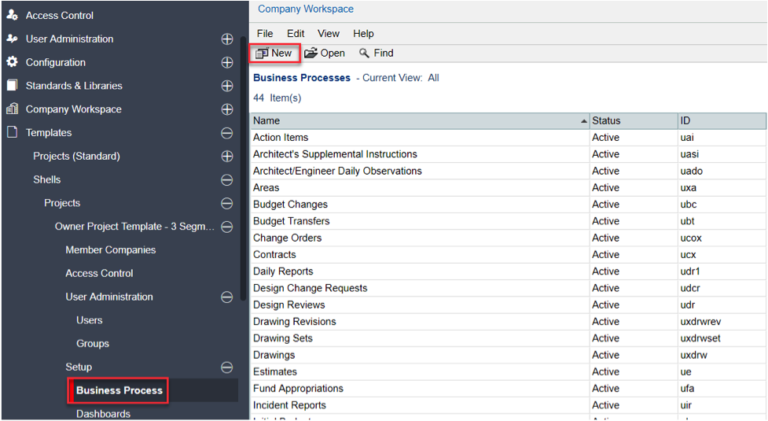Click the User Administration icon in sidebar
This screenshot has width=768, height=421.
[x=12, y=38]
